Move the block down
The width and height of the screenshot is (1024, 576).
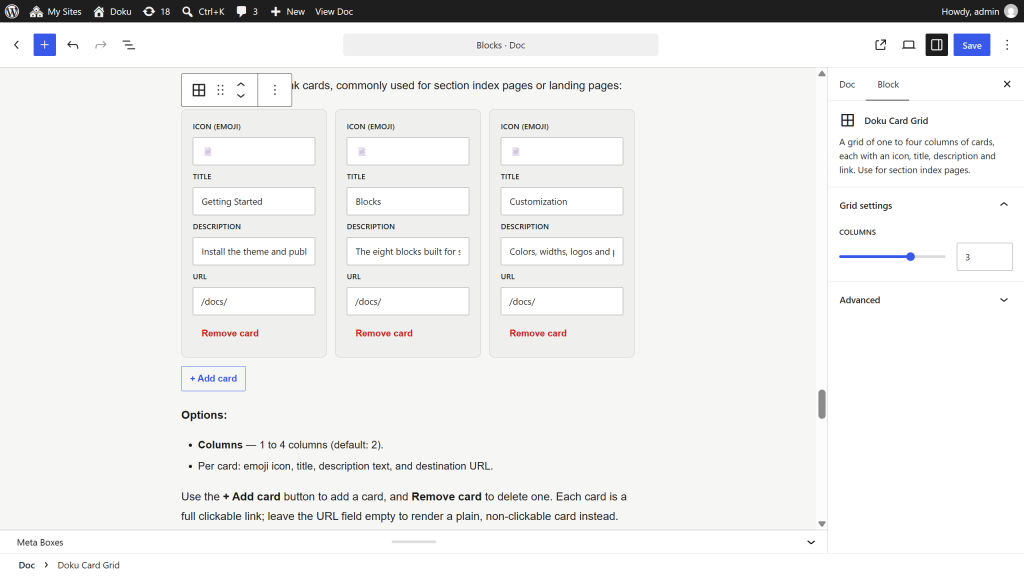click(x=241, y=96)
